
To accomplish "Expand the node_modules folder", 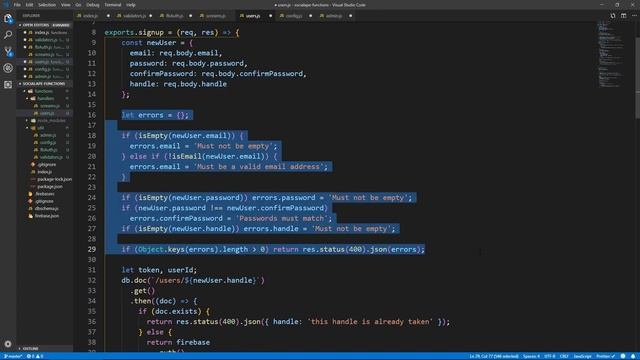I will [44, 120].
